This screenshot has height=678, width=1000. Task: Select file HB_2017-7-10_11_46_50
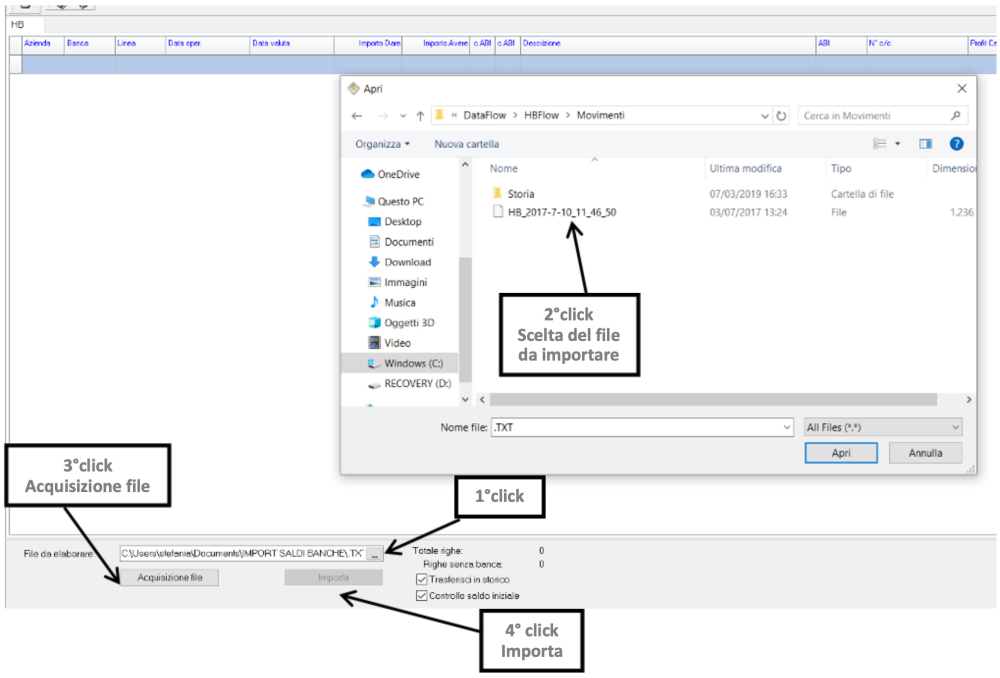click(561, 212)
